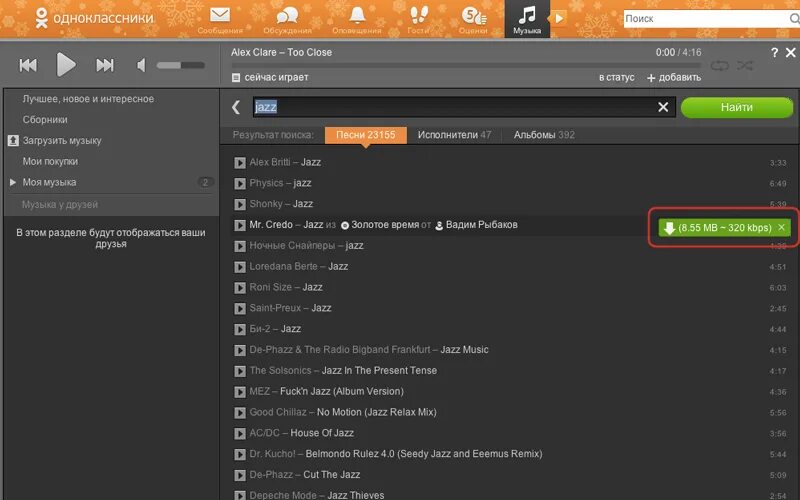Open the Music note tab
Image resolution: width=800 pixels, height=500 pixels.
point(527,19)
